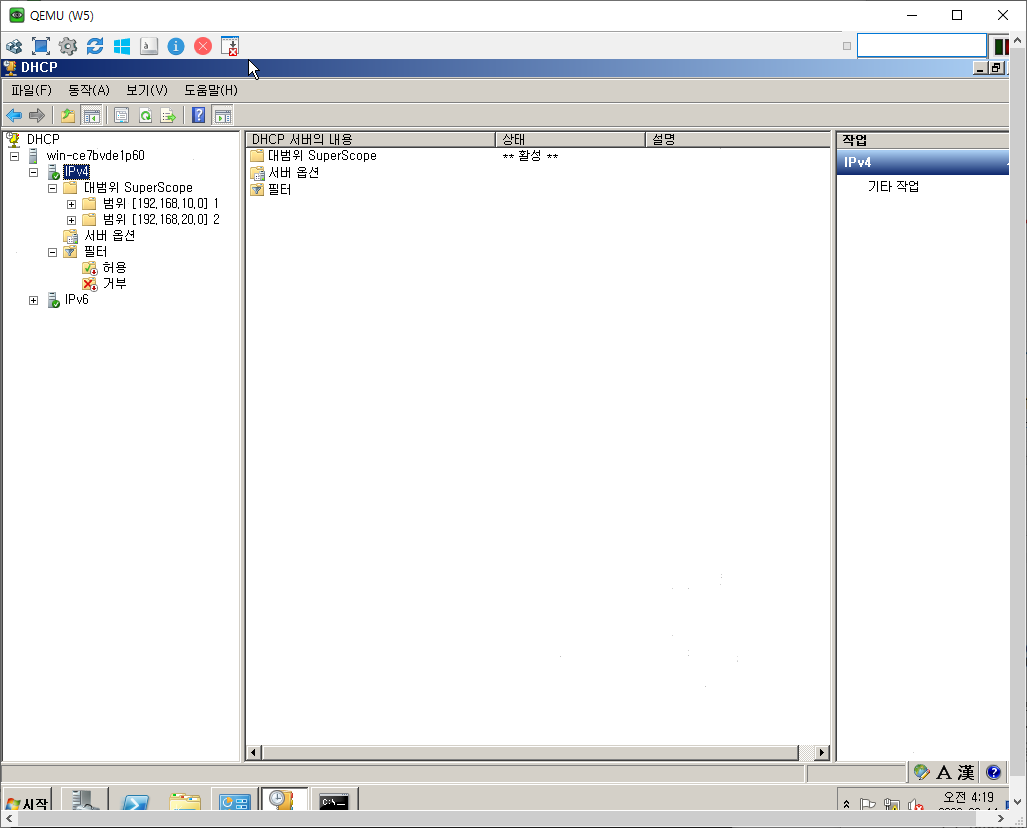Go back with the blue left arrow
Screen dimensions: 1027x828
[x=14, y=116]
